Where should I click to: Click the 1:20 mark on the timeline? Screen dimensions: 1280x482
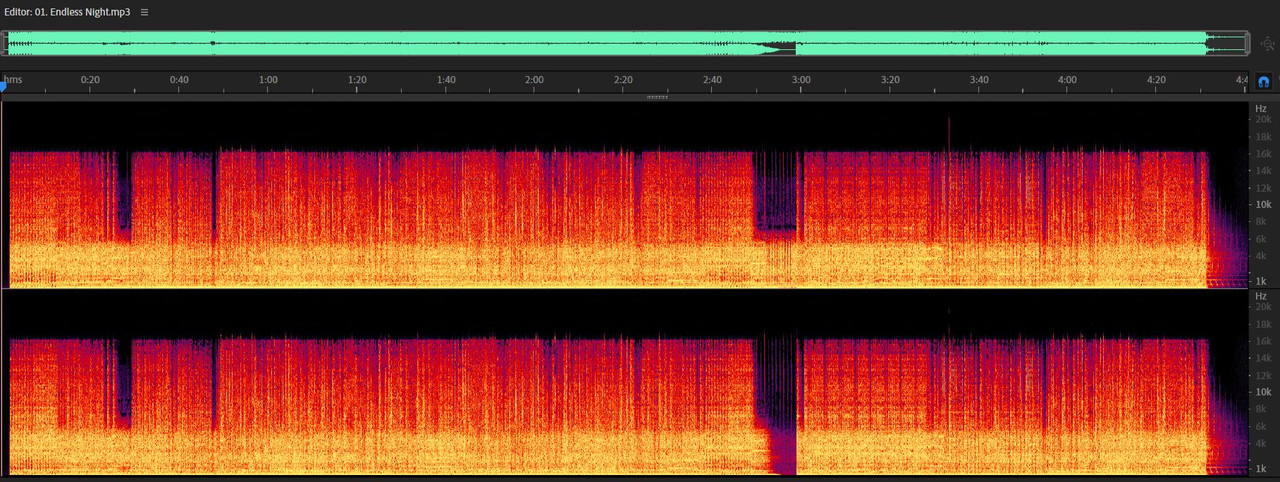(357, 79)
